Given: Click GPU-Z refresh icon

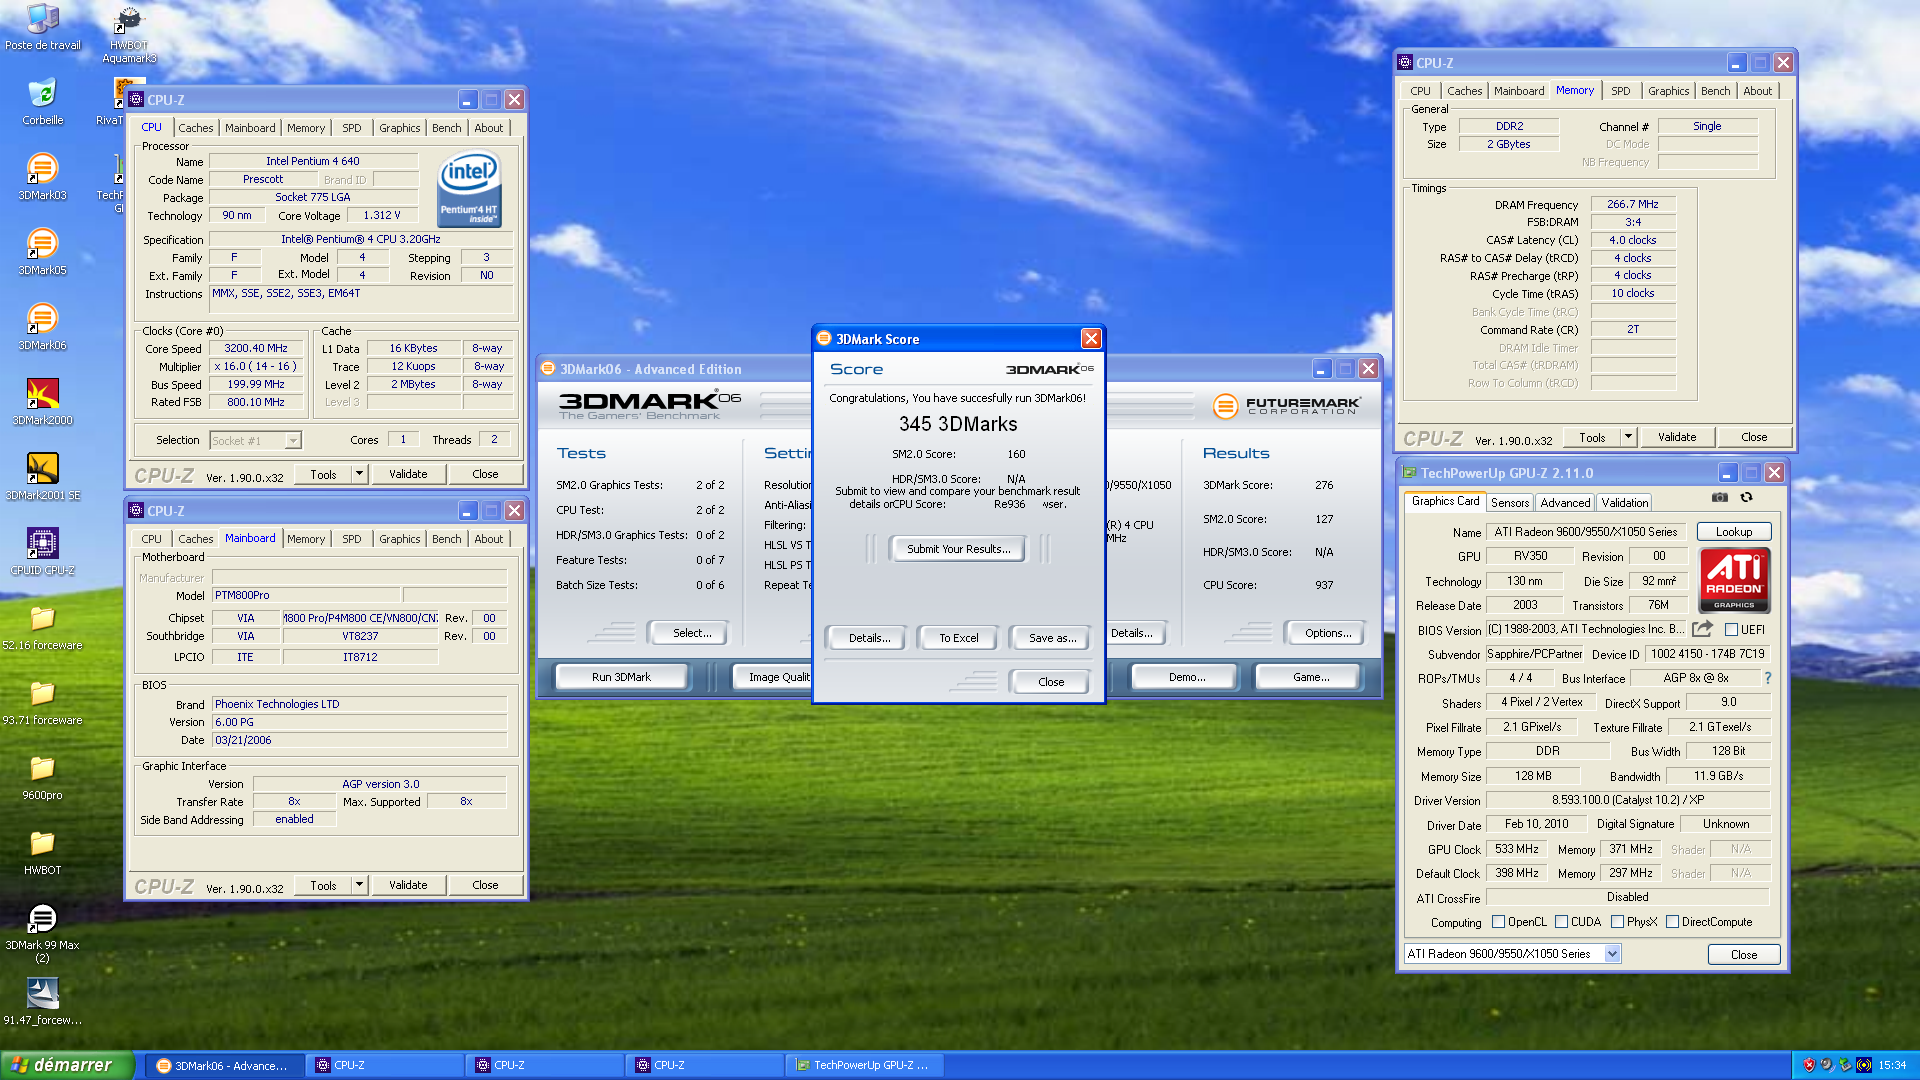Looking at the screenshot, I should [1746, 497].
